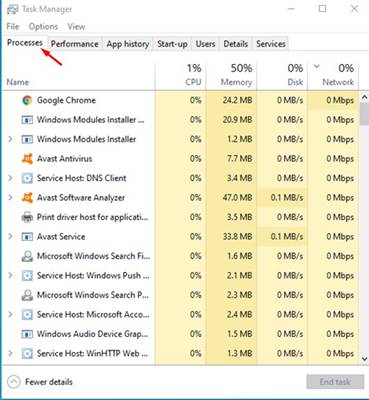Expand the Avast Service process group

point(10,236)
